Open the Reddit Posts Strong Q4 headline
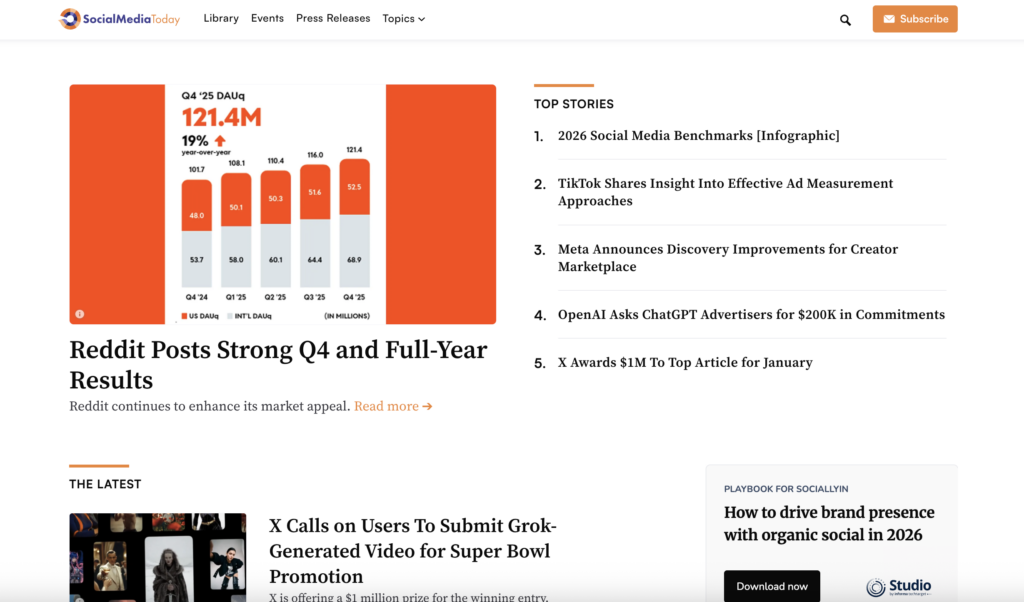Screen dimensions: 1024x602 278,365
